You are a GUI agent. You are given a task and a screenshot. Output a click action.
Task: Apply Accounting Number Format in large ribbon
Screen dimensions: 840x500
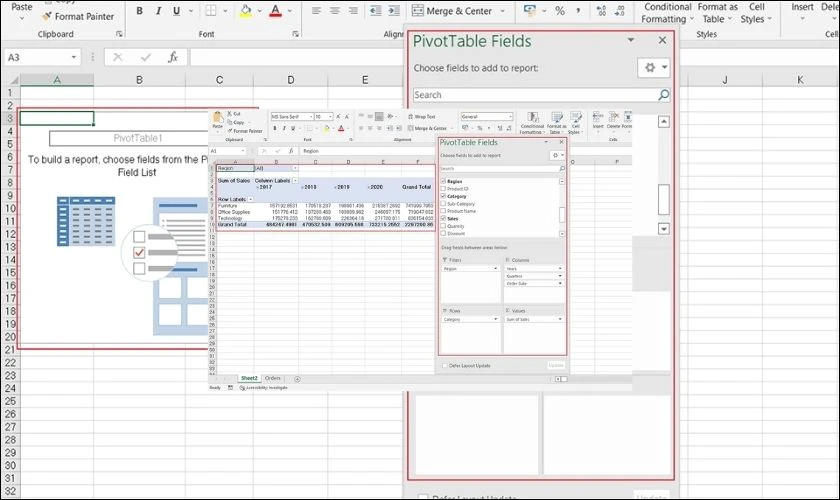530,11
